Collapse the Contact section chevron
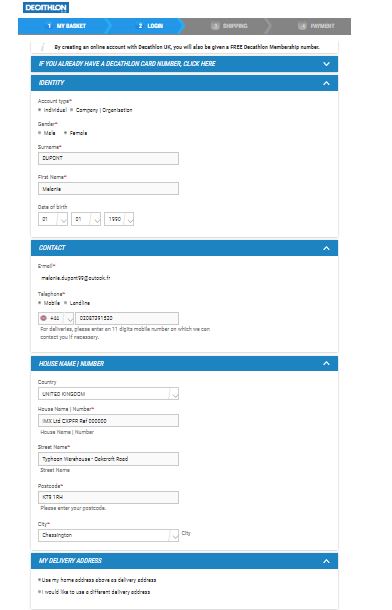 326,248
